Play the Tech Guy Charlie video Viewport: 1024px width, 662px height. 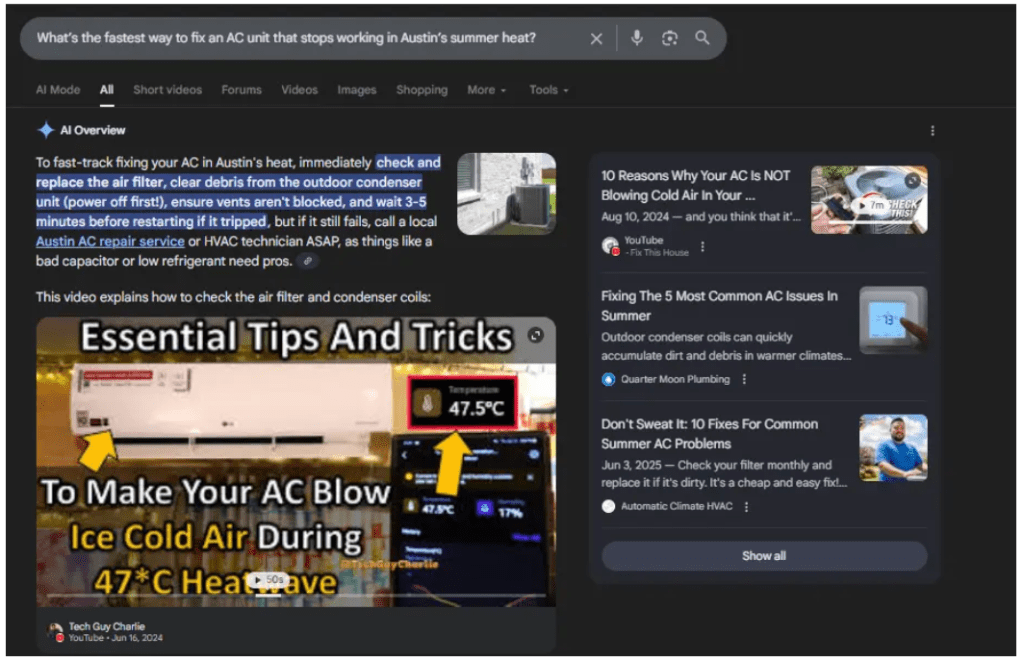[x=296, y=462]
